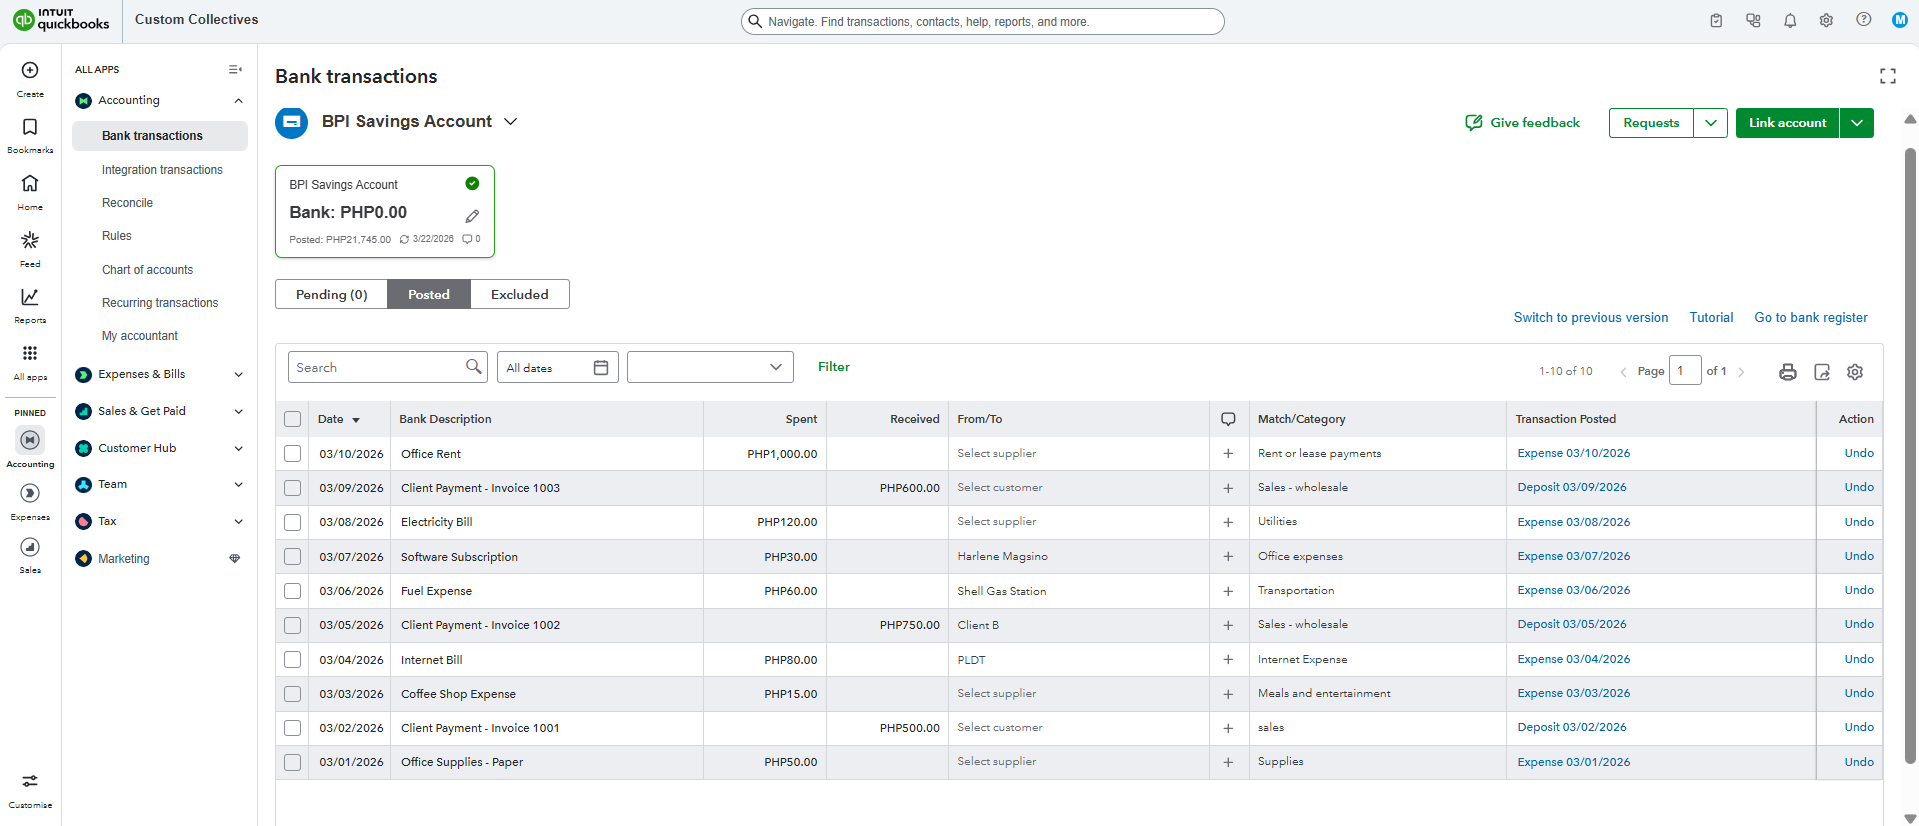Image resolution: width=1919 pixels, height=826 pixels.
Task: Open Chart of accounts
Action: tap(147, 270)
